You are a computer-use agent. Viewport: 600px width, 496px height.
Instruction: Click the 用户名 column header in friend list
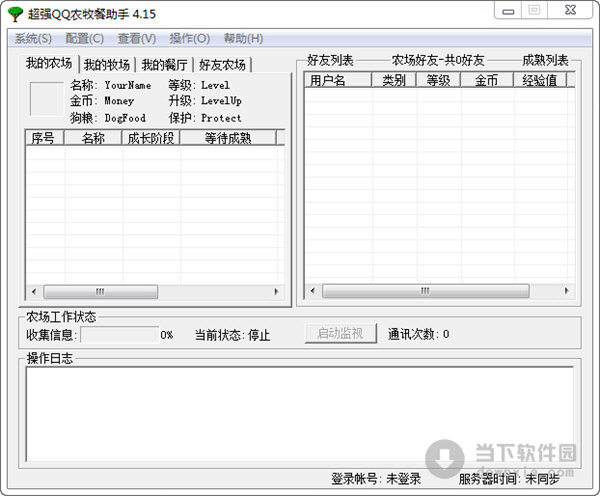[338, 80]
